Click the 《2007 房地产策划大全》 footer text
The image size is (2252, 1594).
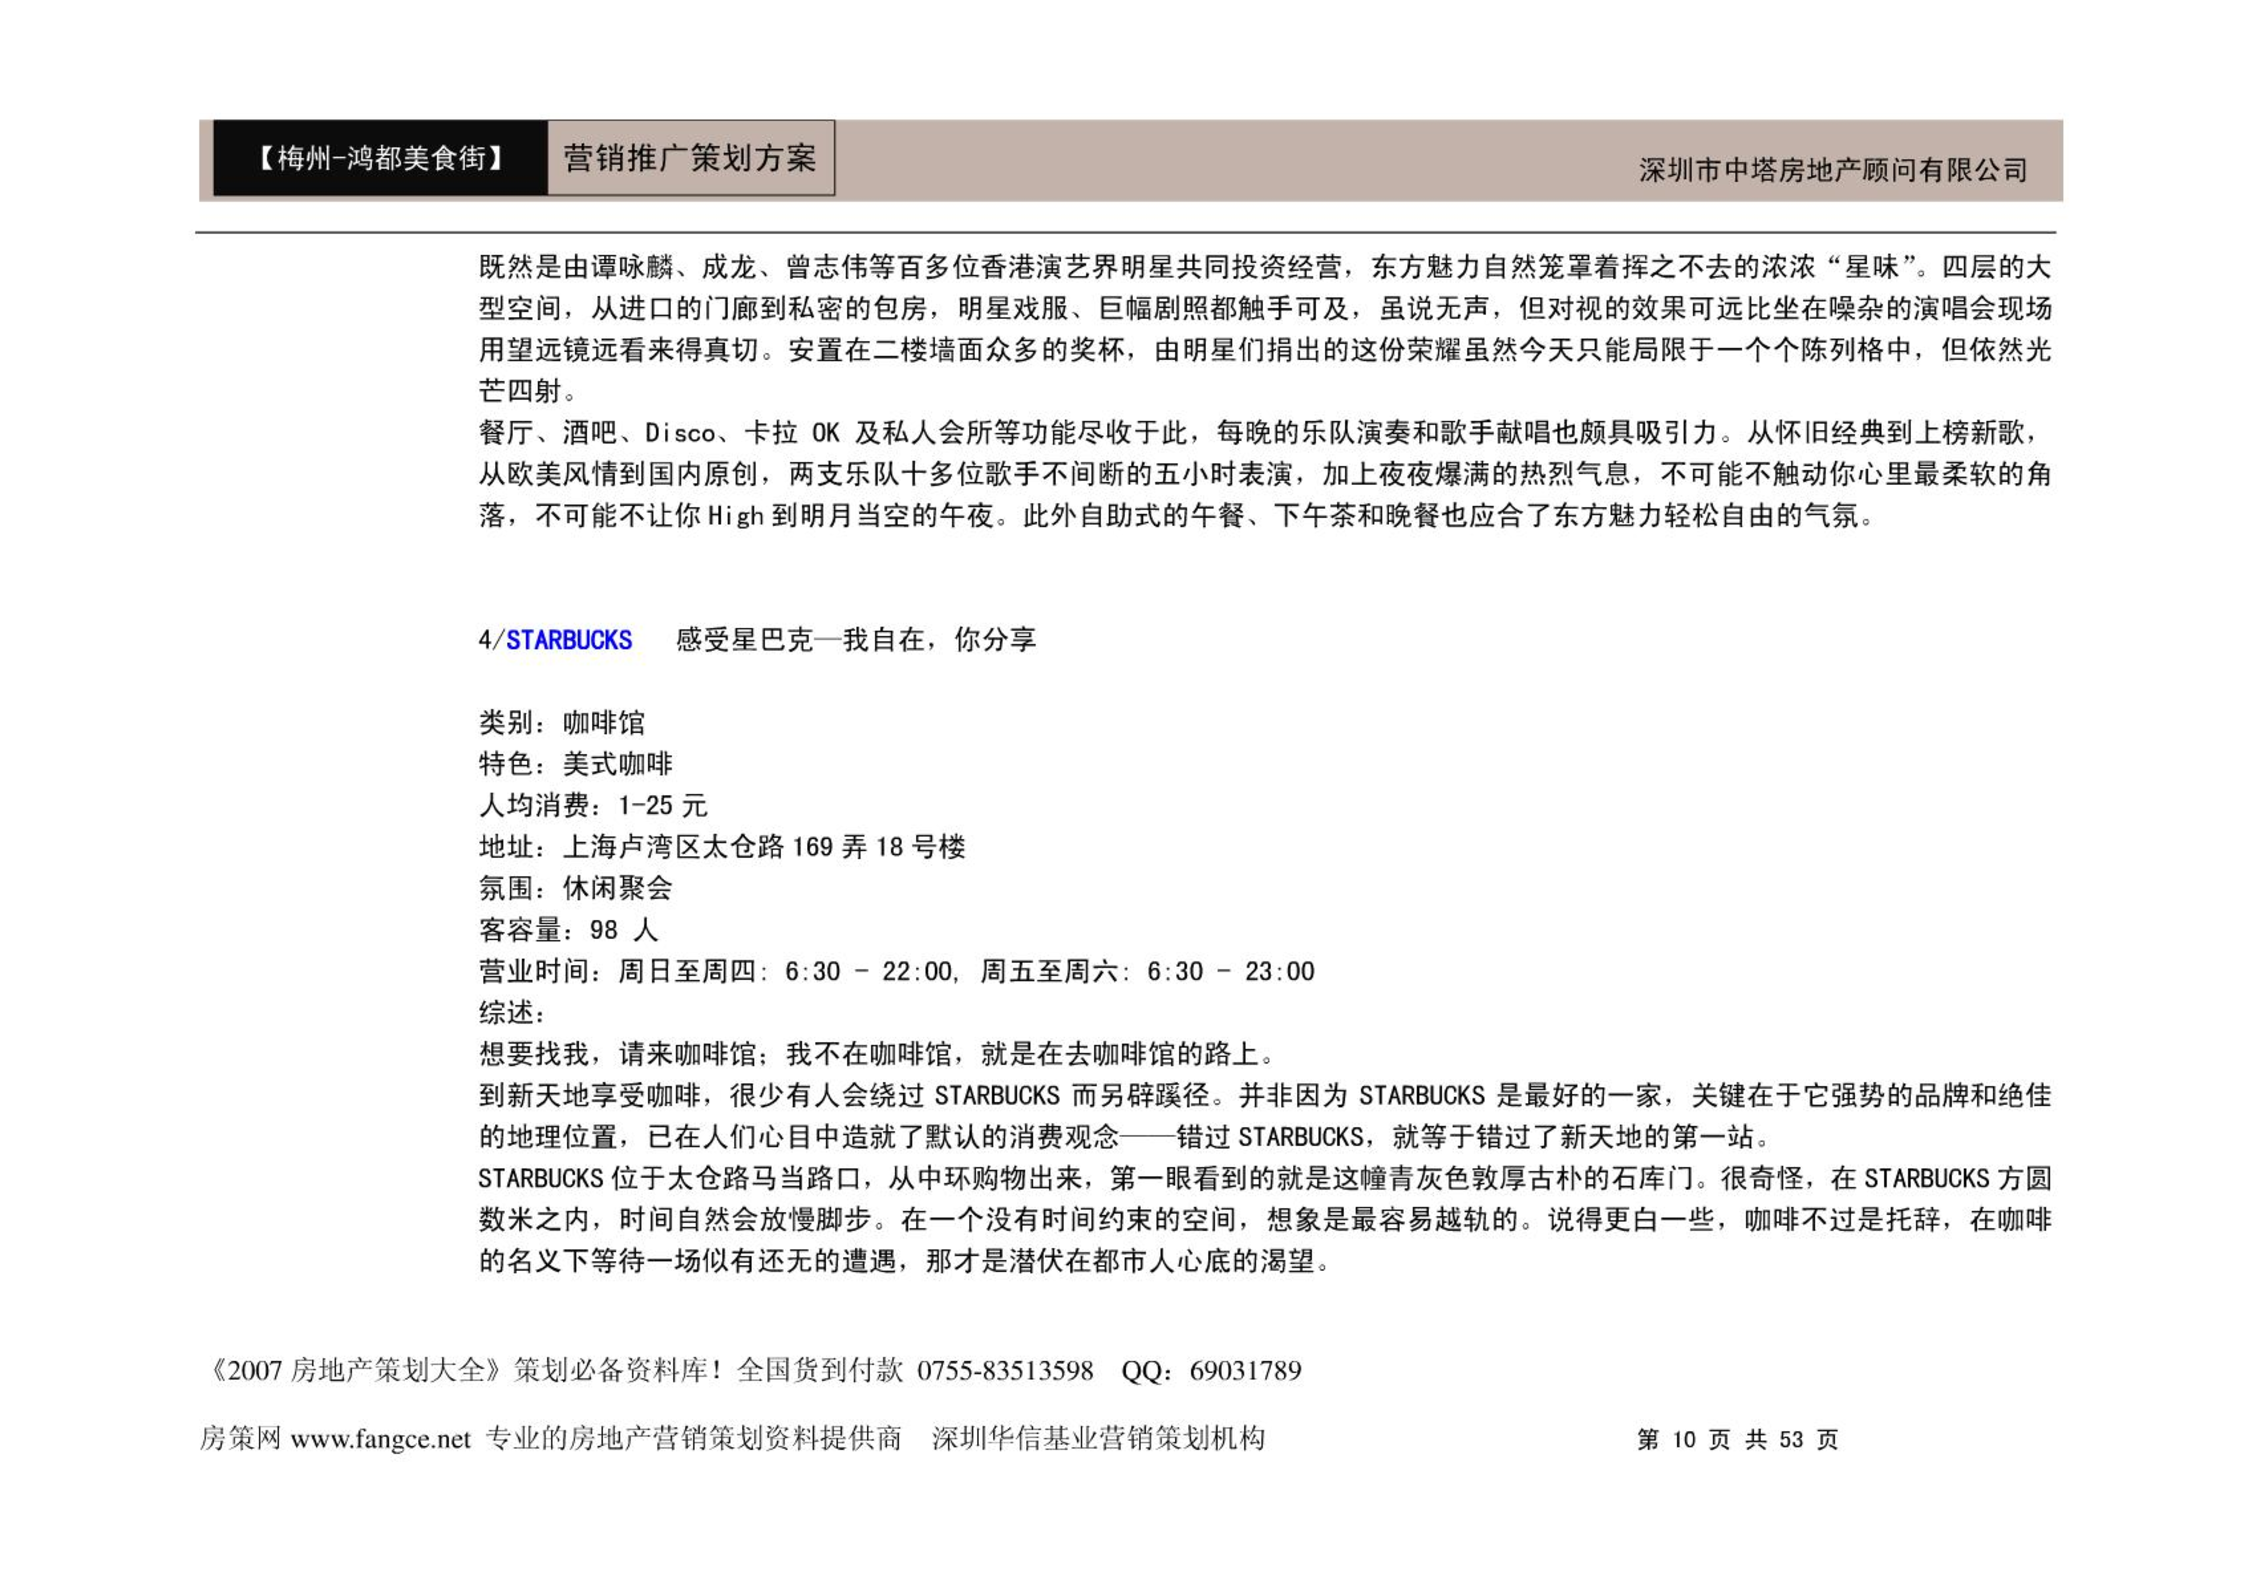[x=354, y=1370]
